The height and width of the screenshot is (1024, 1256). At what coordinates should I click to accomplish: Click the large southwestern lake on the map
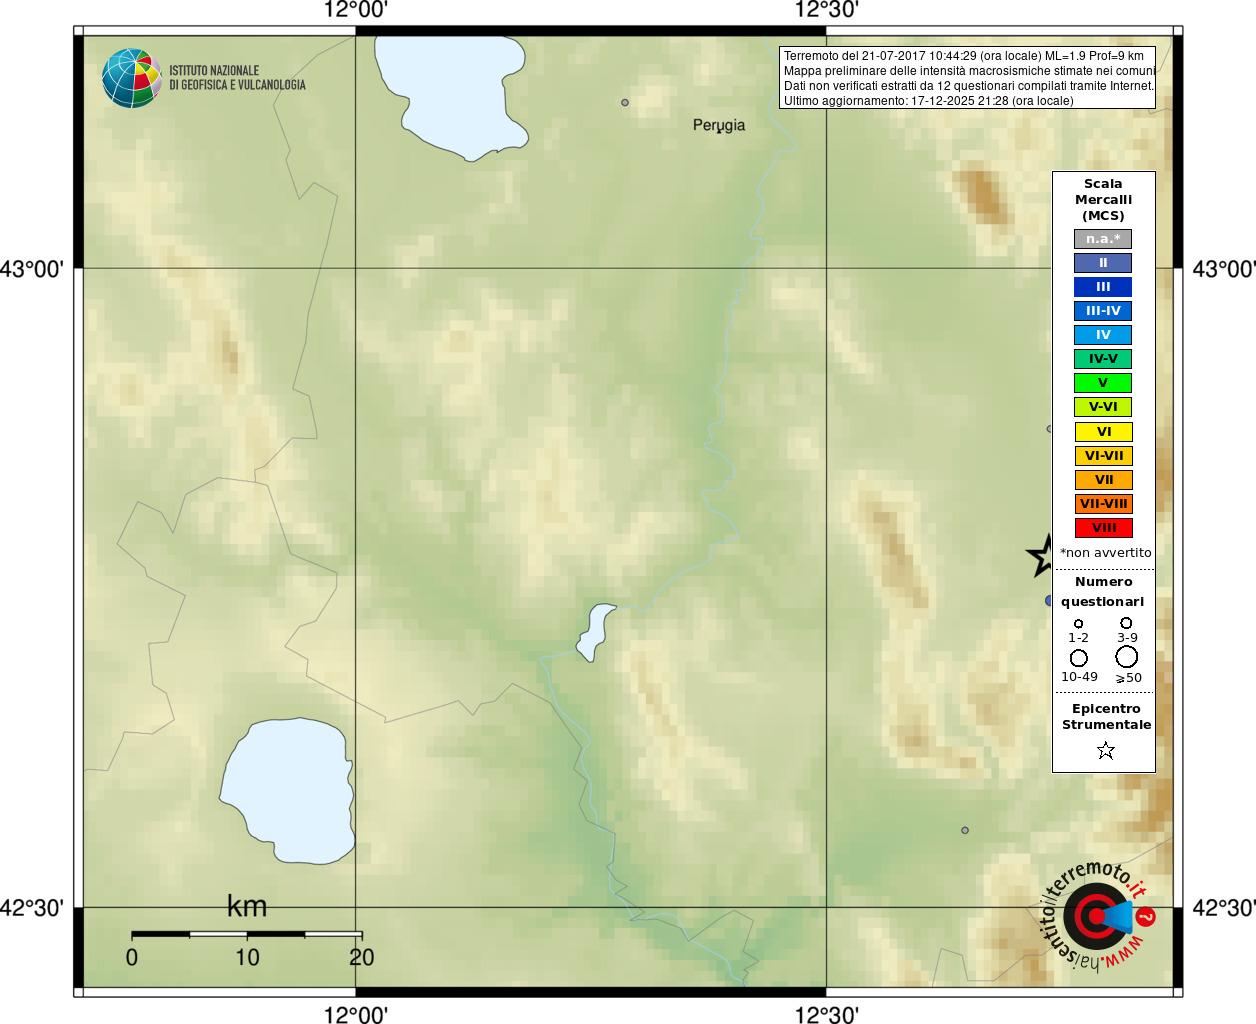[x=288, y=791]
